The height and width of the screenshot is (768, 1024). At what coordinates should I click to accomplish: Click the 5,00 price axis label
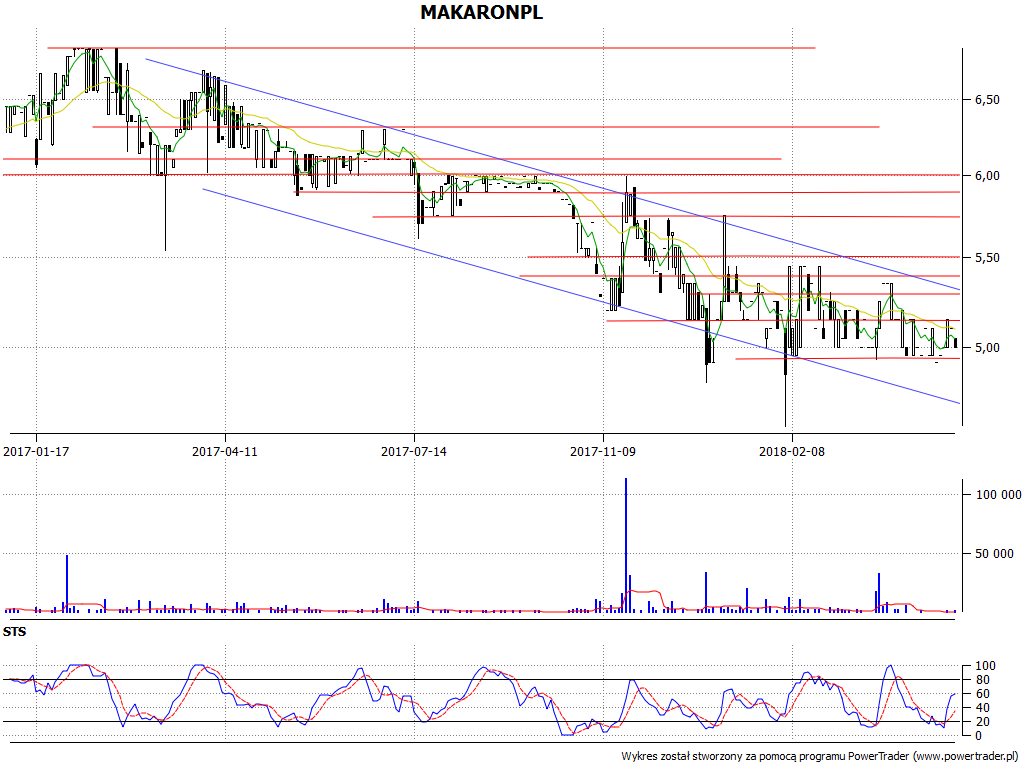pyautogui.click(x=987, y=347)
